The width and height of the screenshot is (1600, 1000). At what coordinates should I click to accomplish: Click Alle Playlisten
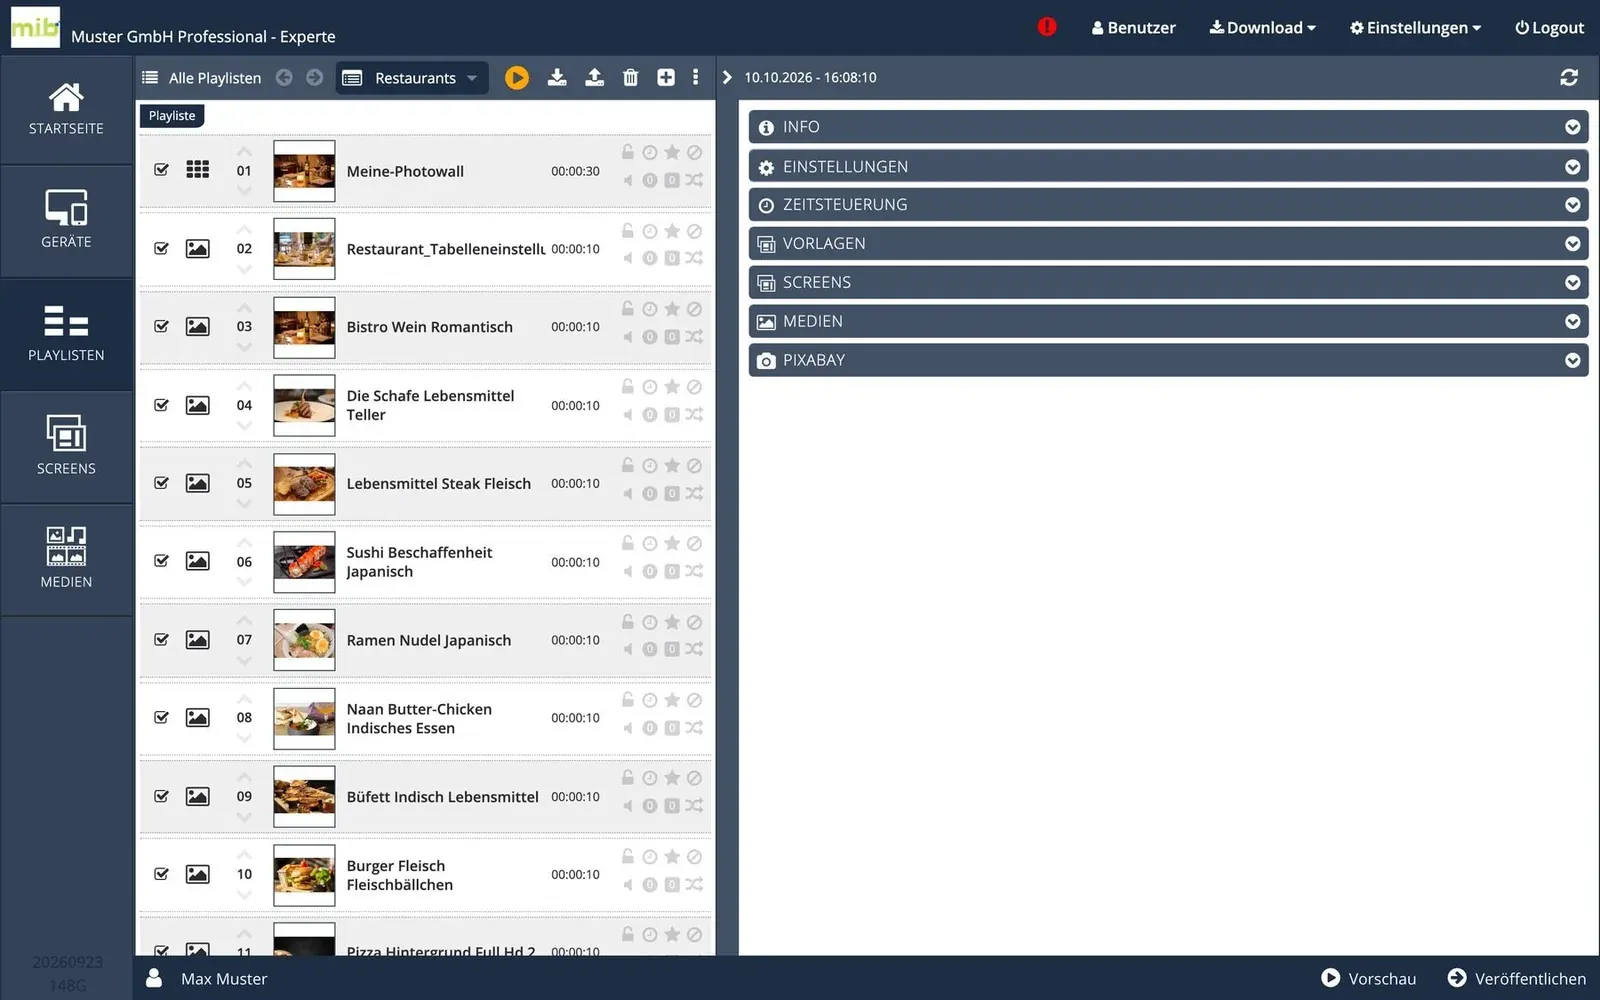click(201, 78)
